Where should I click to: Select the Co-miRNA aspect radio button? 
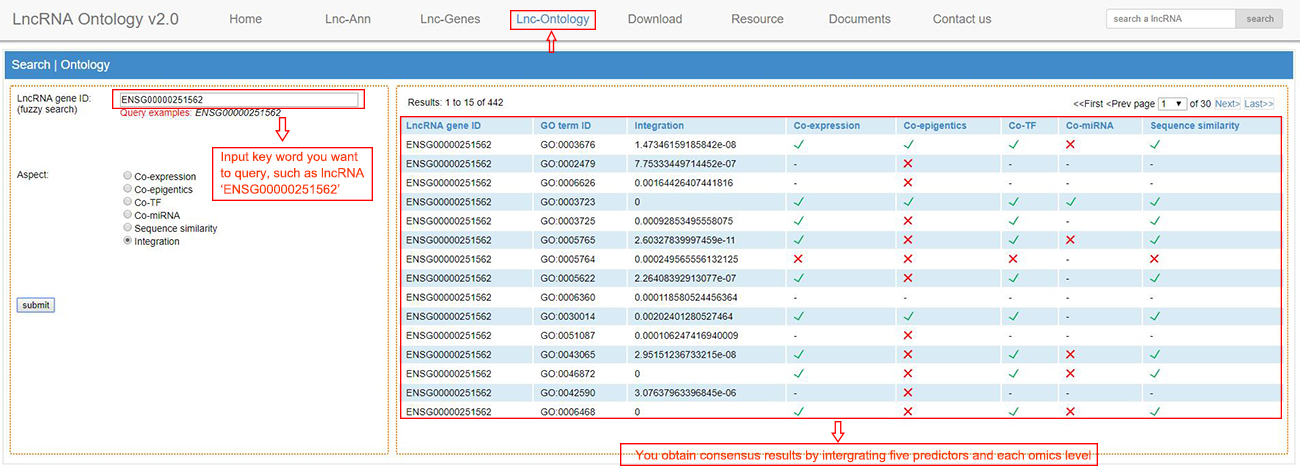127,215
